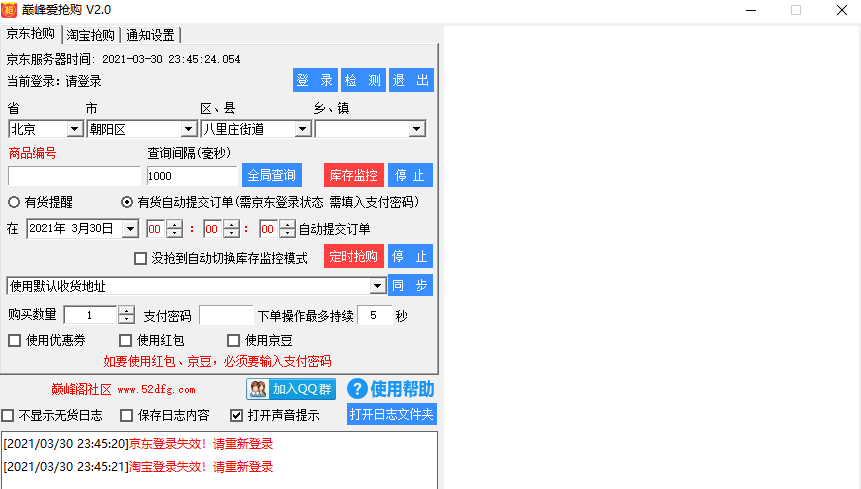Decrease the seconds spinner value

tap(287, 233)
